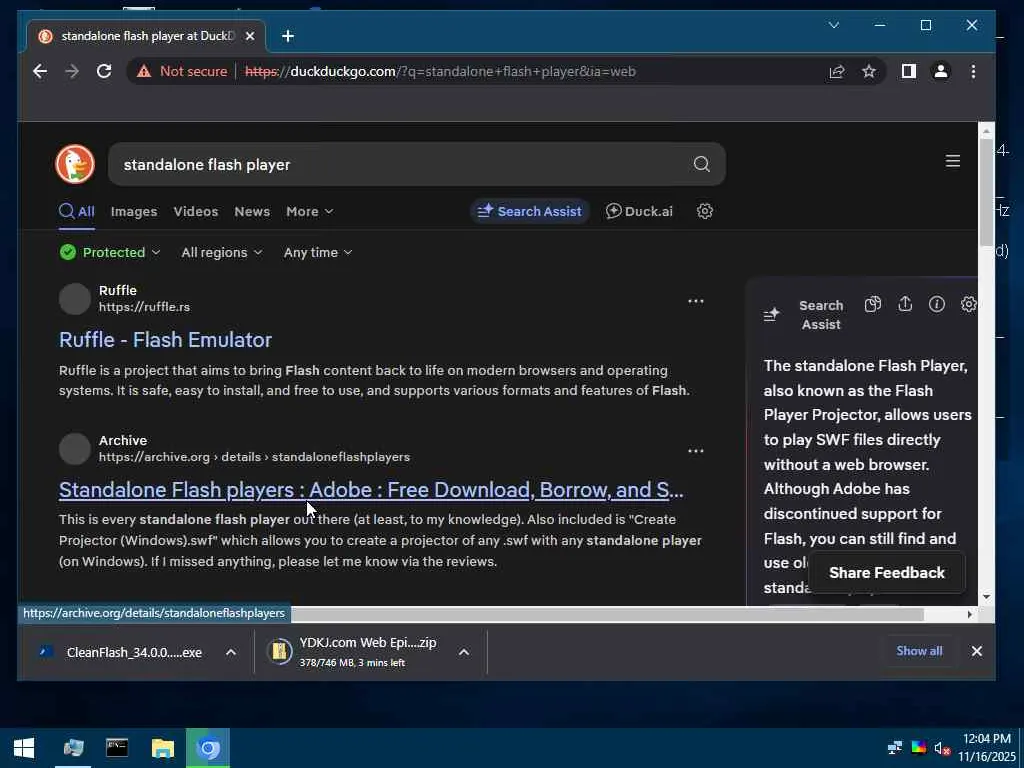The image size is (1024, 768).
Task: Expand the More search categories
Action: tap(310, 212)
